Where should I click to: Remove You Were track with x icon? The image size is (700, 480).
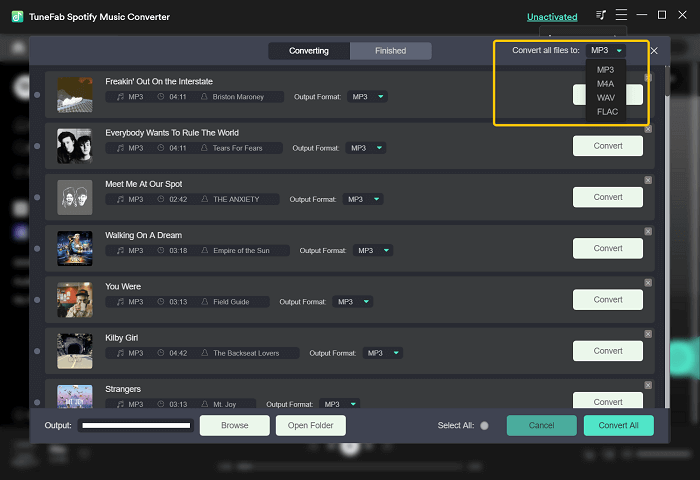[648, 283]
